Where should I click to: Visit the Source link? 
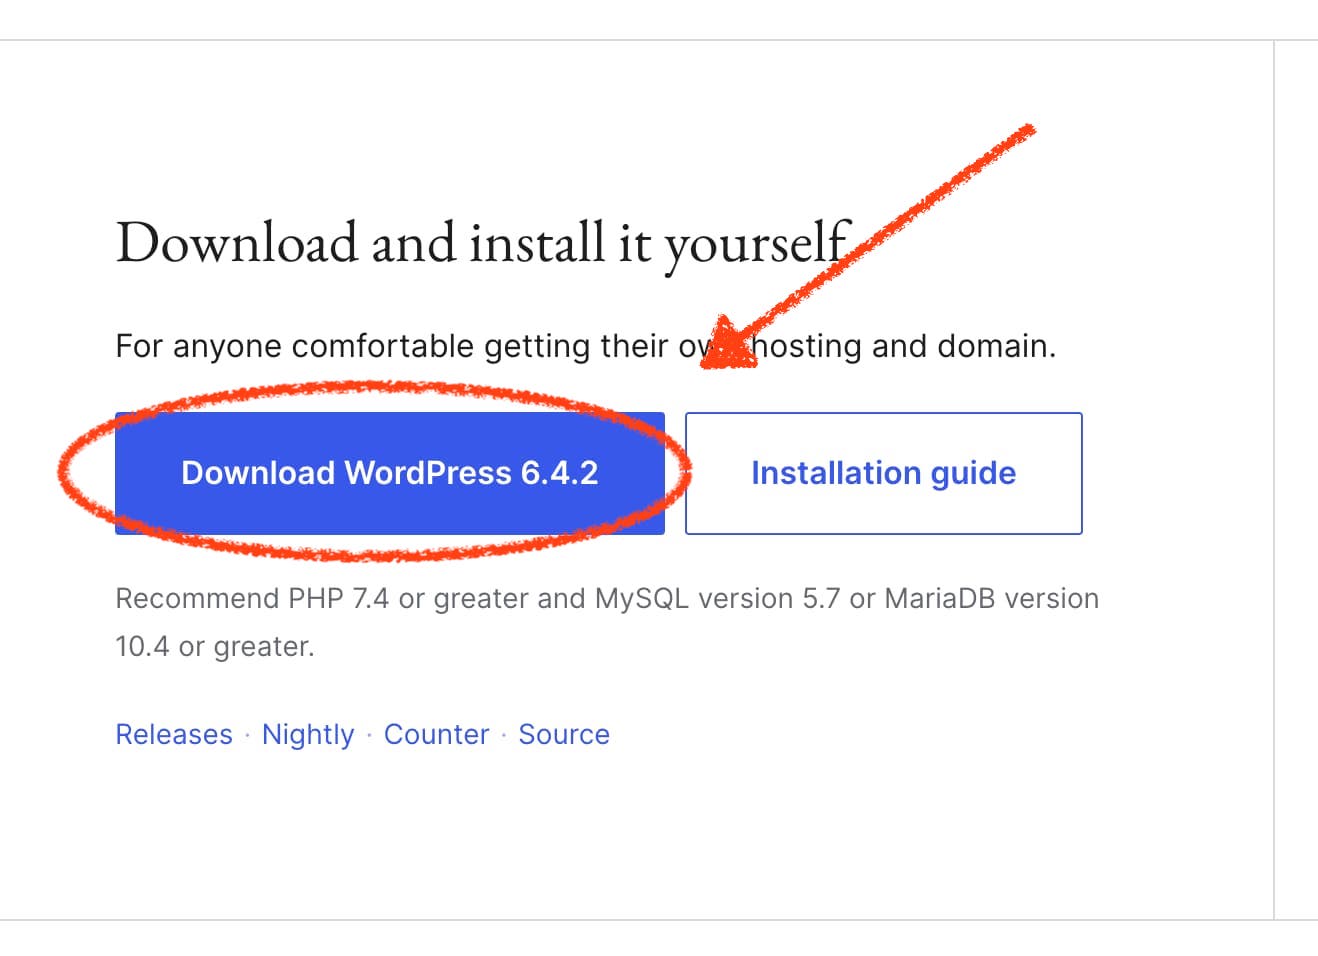pyautogui.click(x=564, y=734)
